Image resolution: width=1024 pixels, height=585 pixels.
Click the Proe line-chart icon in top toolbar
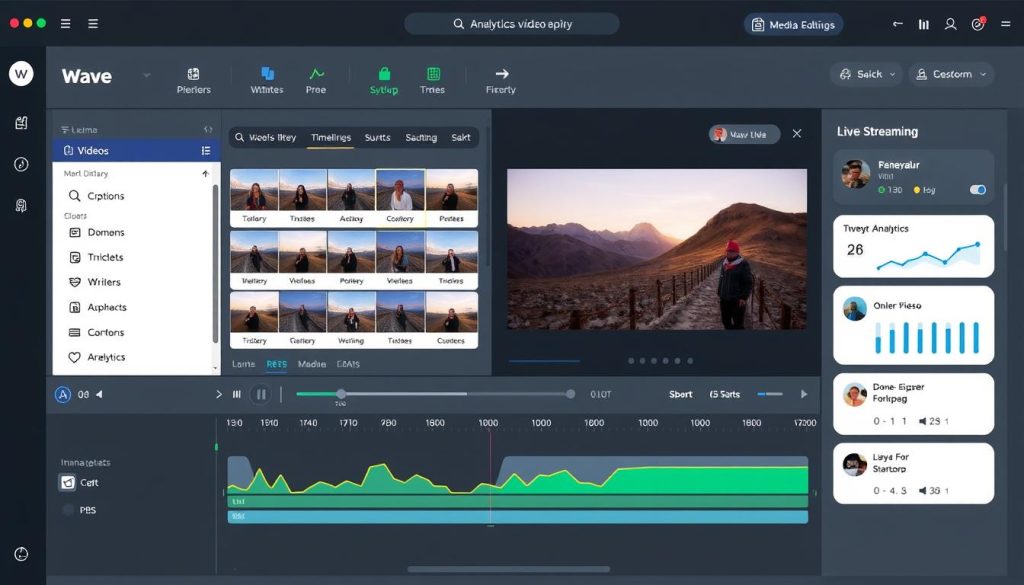point(316,73)
